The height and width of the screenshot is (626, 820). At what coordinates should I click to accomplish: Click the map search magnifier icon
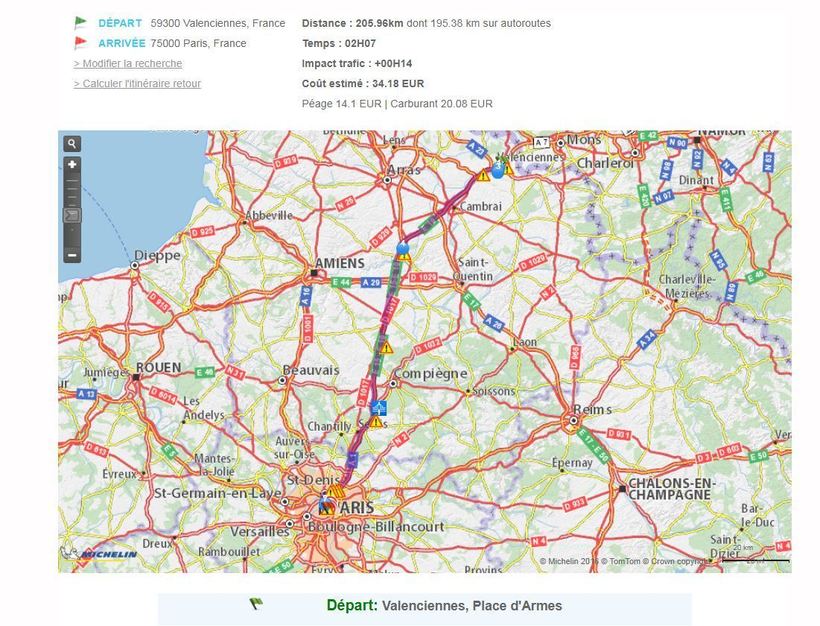click(x=72, y=144)
